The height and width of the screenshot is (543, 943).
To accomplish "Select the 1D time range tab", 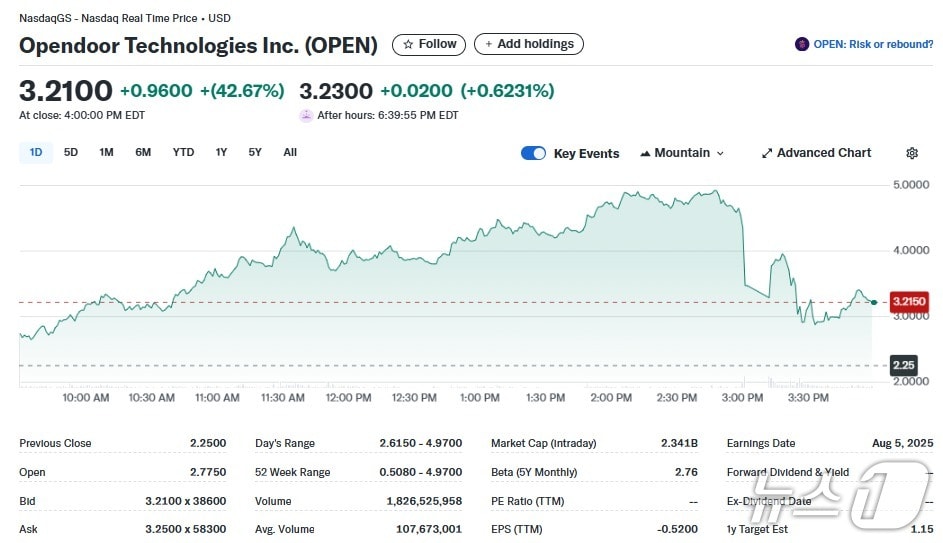I will (x=36, y=152).
